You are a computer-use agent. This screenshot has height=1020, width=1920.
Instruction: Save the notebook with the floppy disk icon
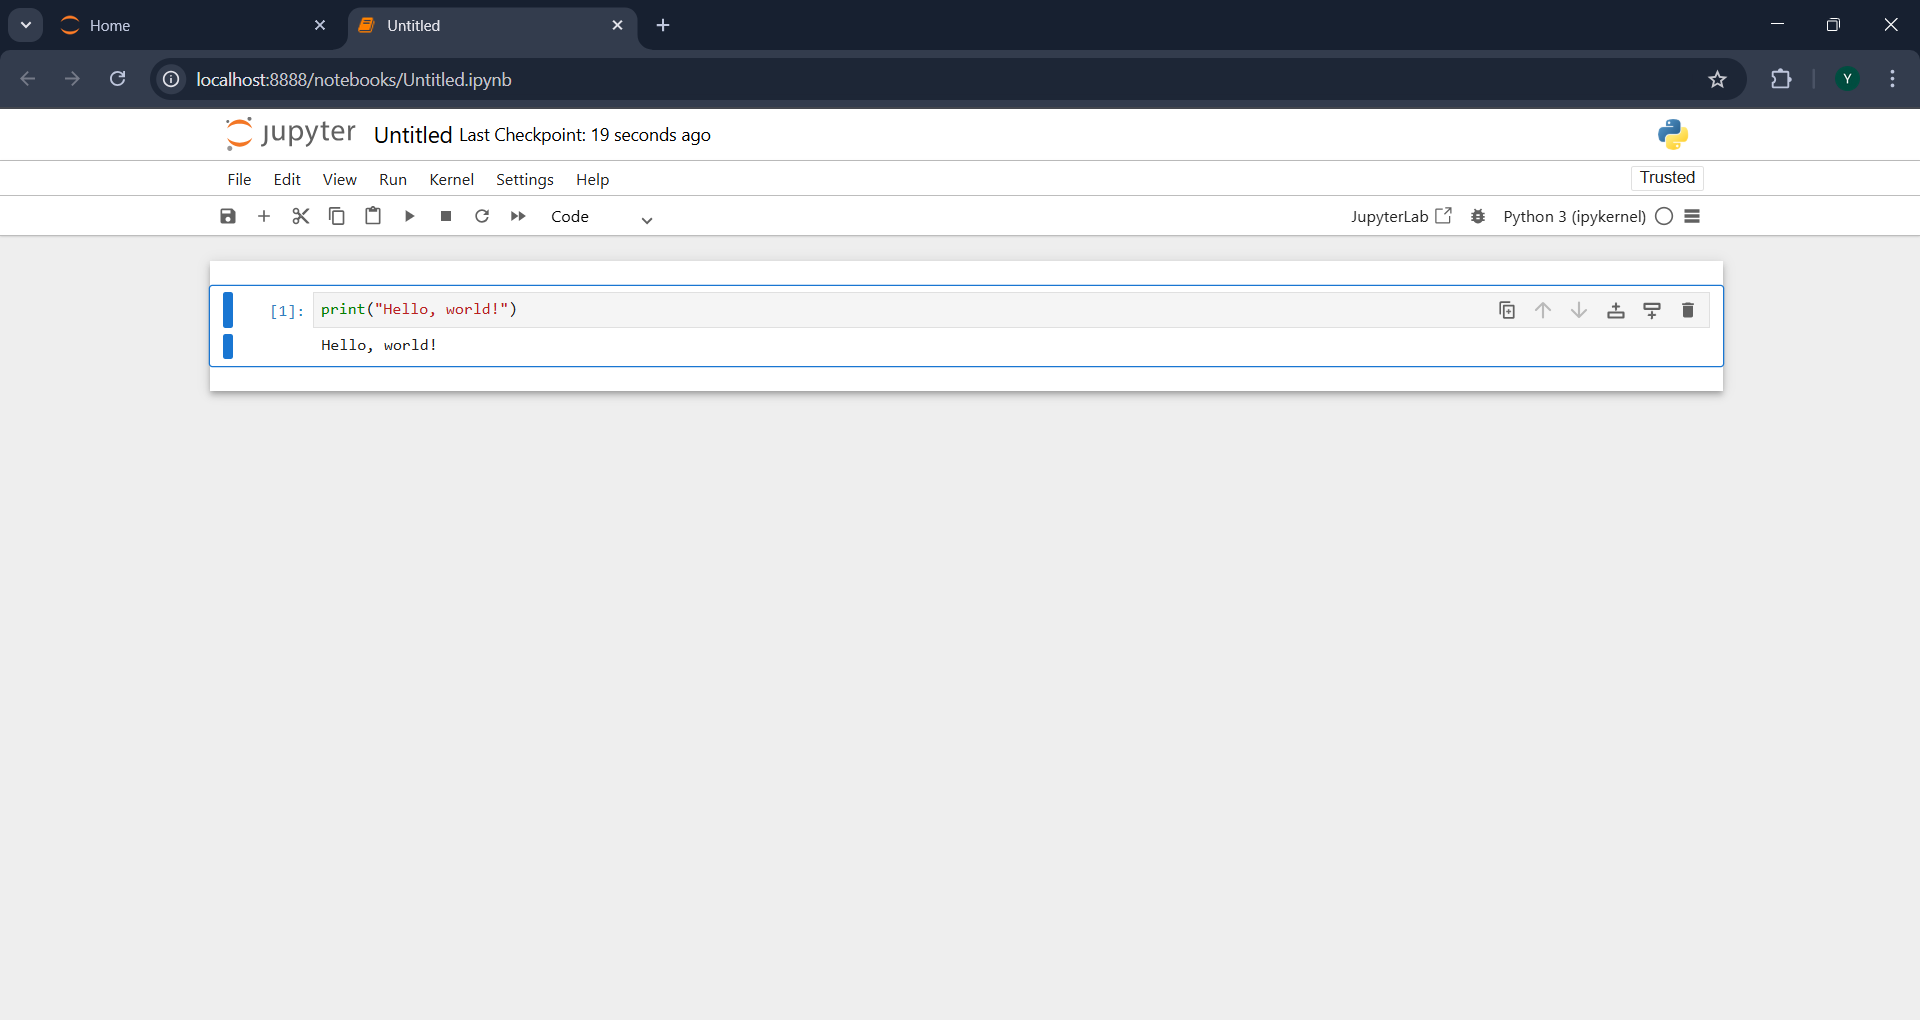point(228,216)
